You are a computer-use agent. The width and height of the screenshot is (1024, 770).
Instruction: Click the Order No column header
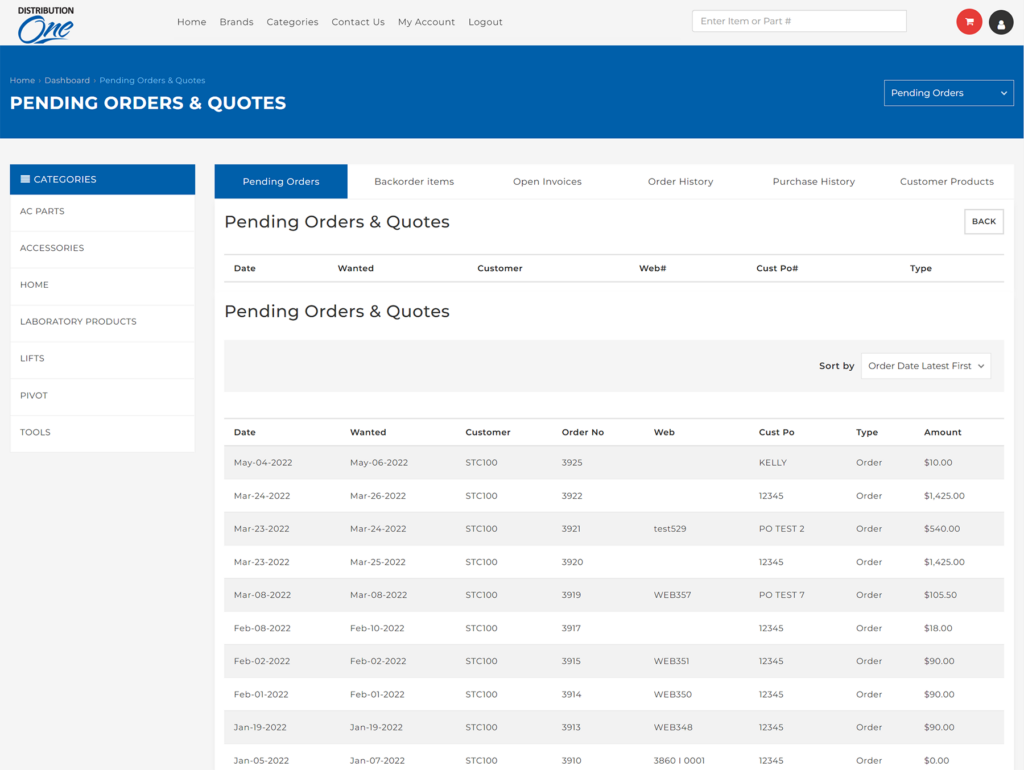coord(583,432)
